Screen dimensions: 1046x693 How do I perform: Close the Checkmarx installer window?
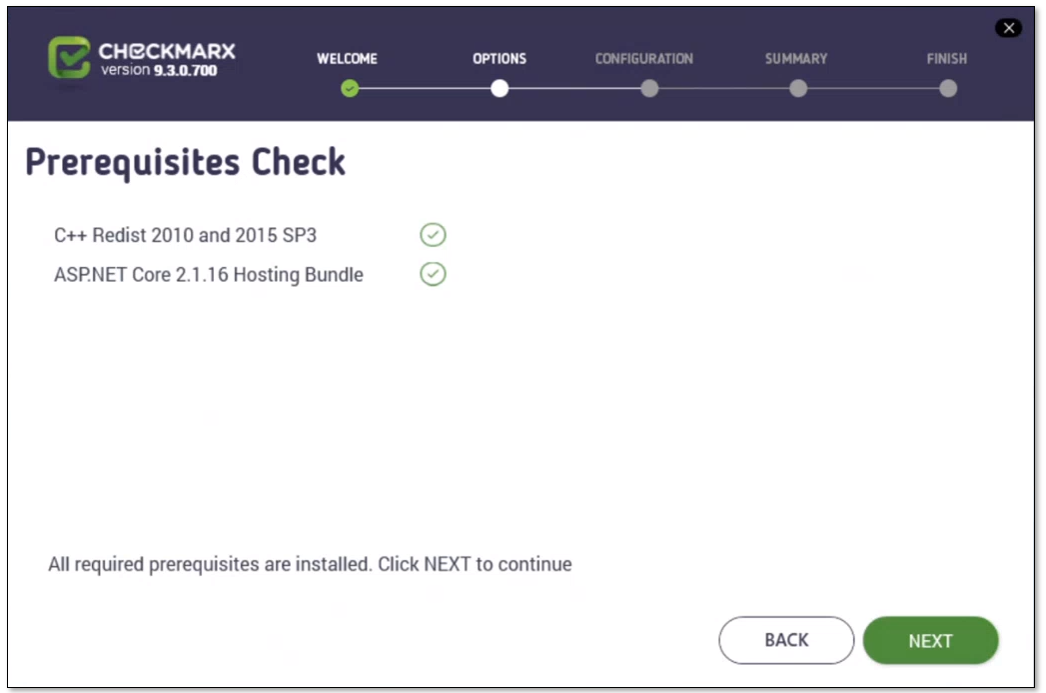pyautogui.click(x=1009, y=28)
